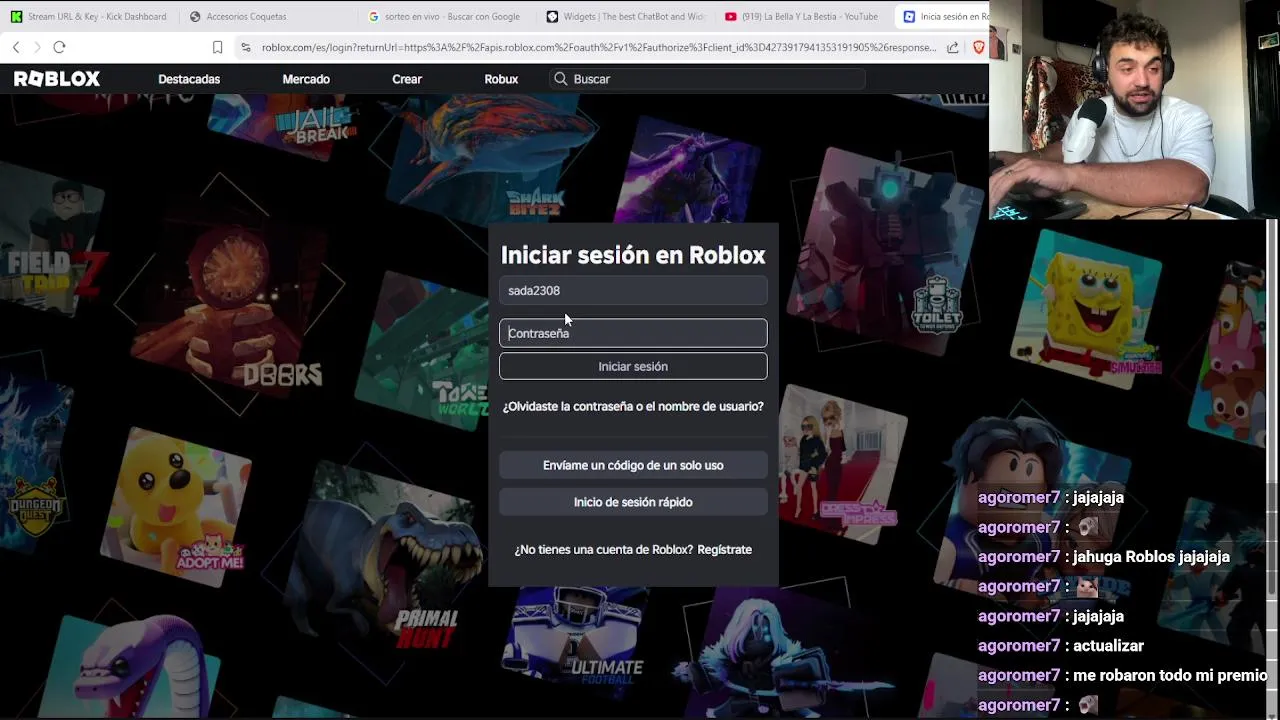
Task: Click chat message 'actualizar'
Action: (x=1108, y=646)
